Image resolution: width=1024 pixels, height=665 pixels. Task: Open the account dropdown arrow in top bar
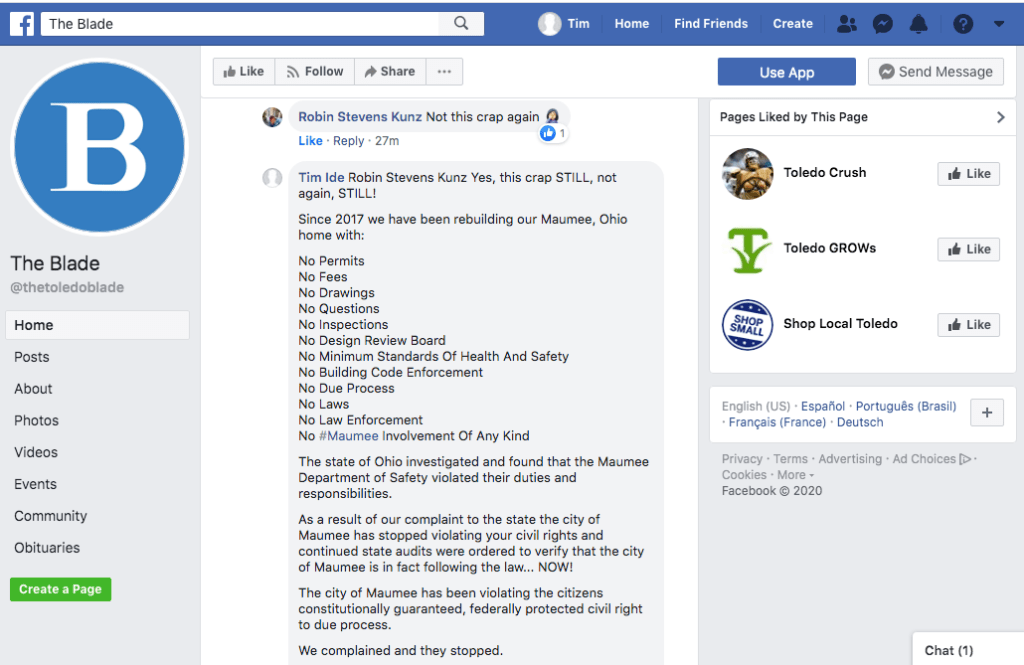pyautogui.click(x=999, y=24)
